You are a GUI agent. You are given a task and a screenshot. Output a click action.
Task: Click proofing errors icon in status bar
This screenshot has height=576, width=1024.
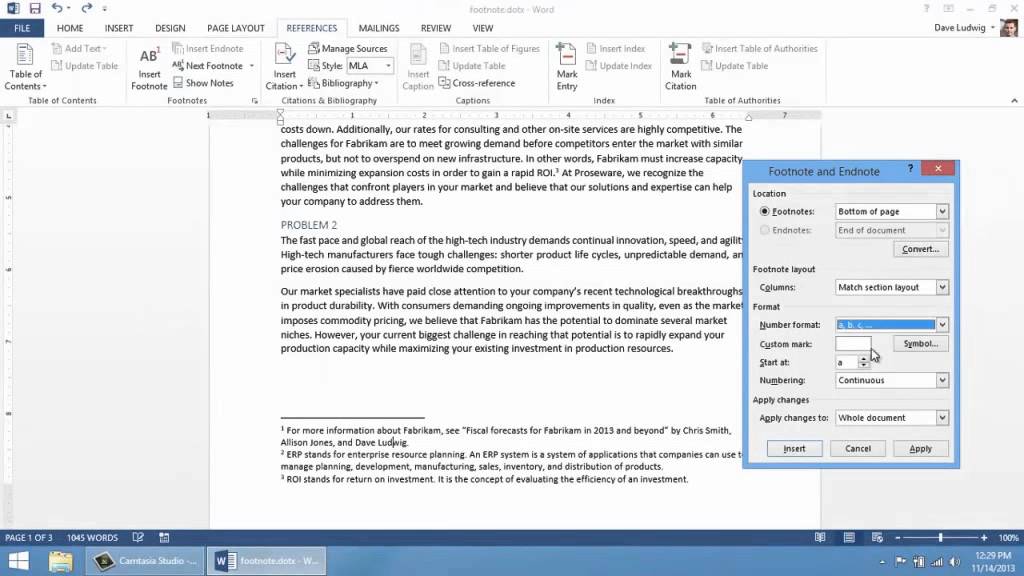click(138, 537)
